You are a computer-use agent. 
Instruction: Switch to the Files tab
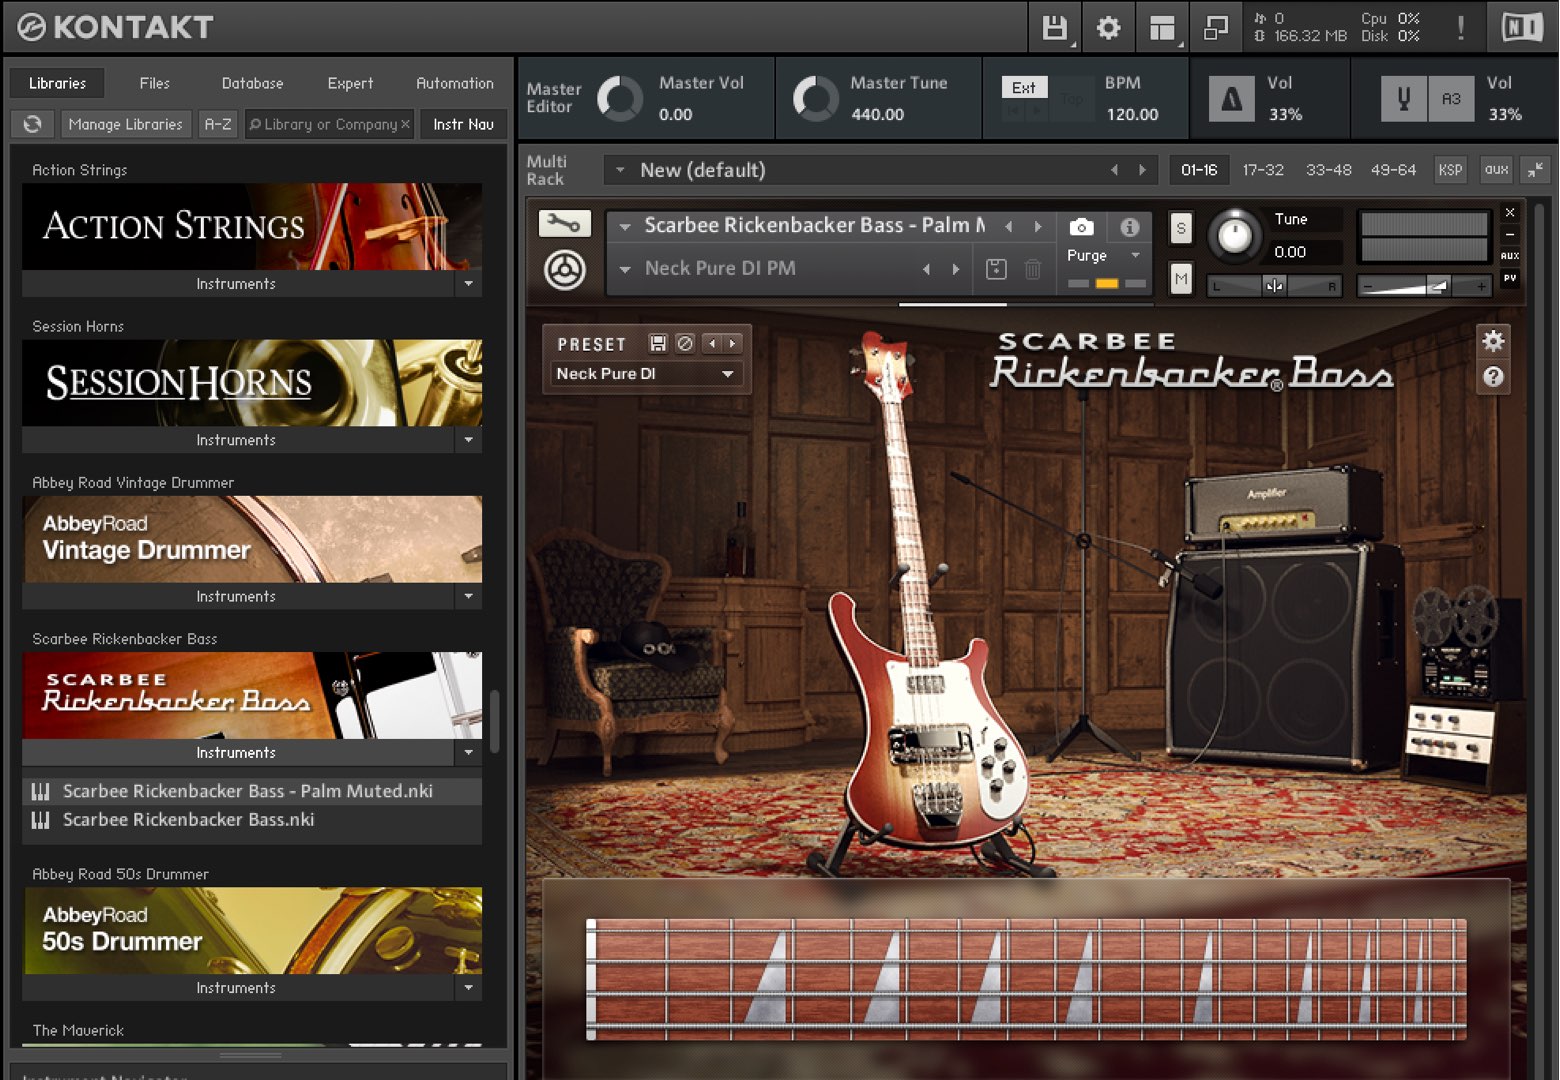(x=154, y=83)
